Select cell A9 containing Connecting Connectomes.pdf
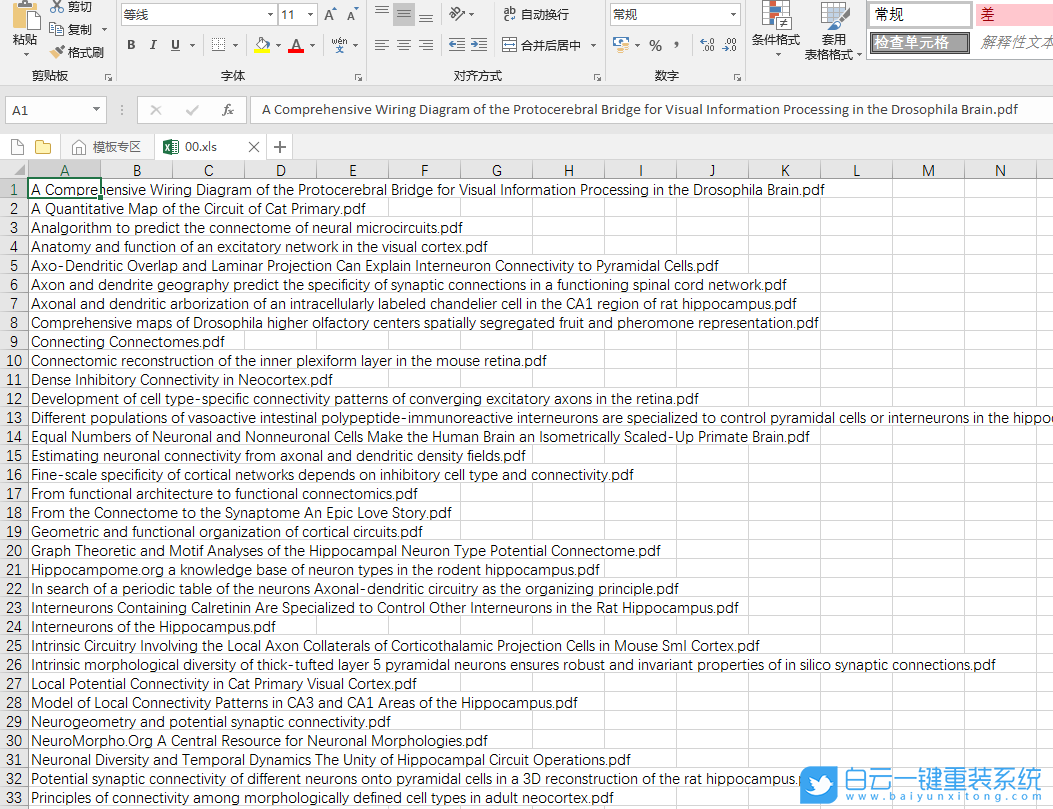Screen dimensions: 1053x809 coord(128,342)
